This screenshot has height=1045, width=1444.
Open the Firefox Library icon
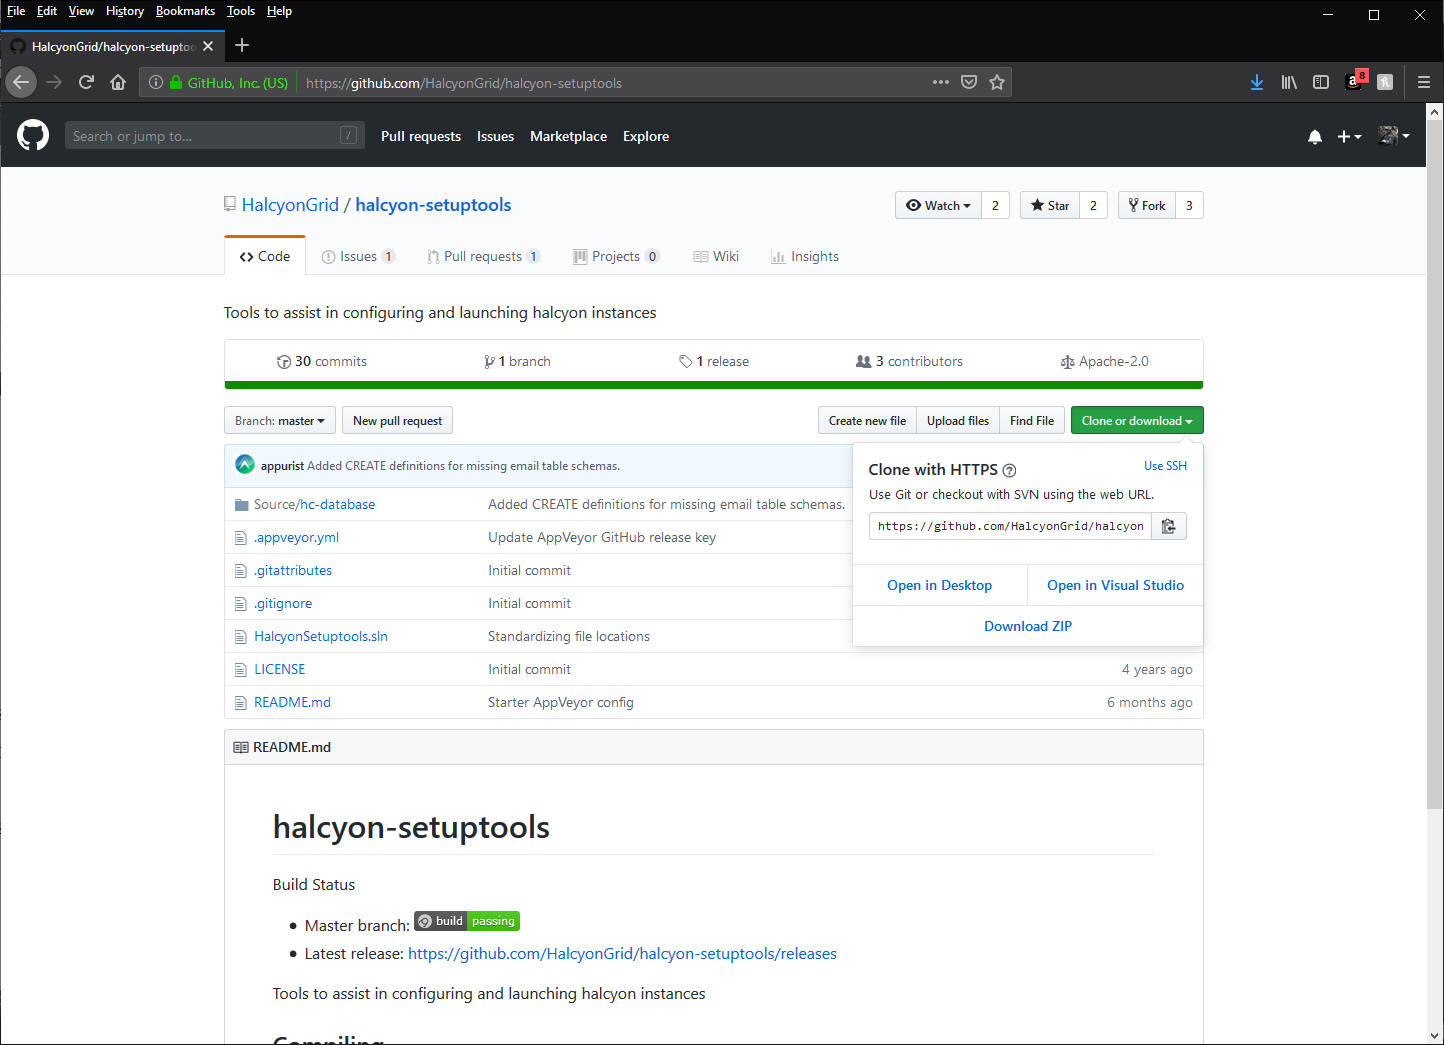tap(1289, 83)
